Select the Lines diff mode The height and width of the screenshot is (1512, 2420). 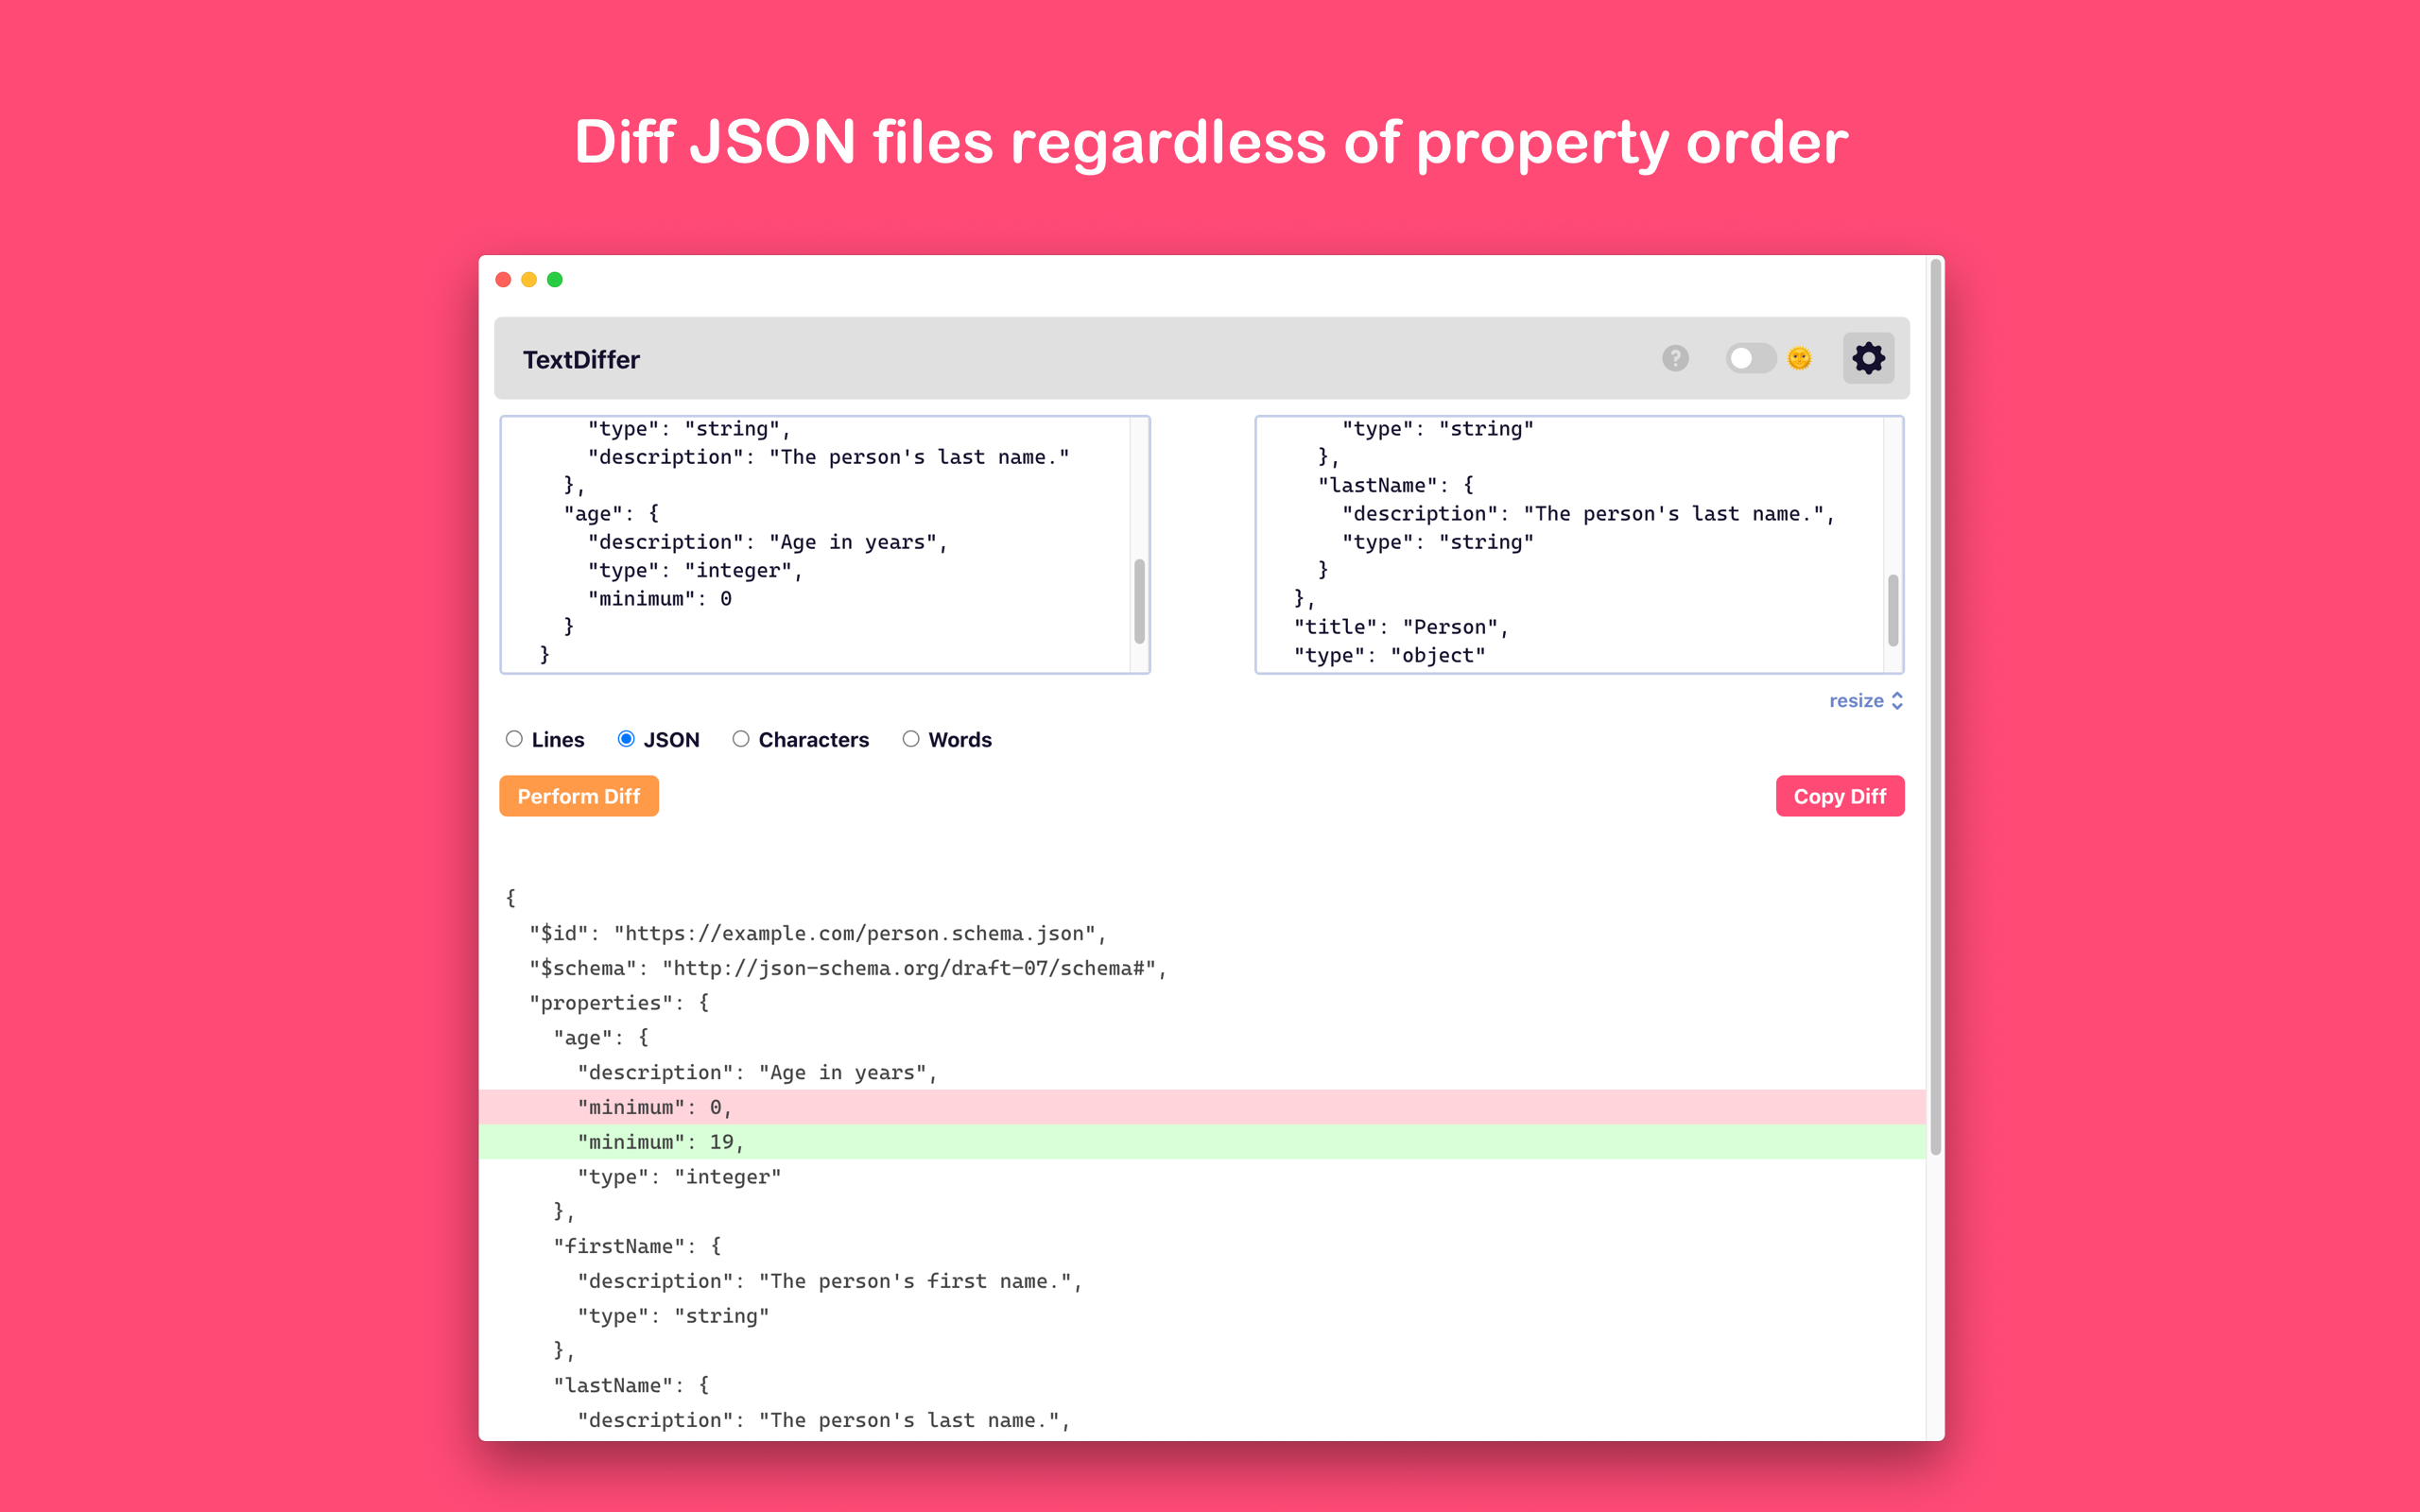(x=514, y=739)
